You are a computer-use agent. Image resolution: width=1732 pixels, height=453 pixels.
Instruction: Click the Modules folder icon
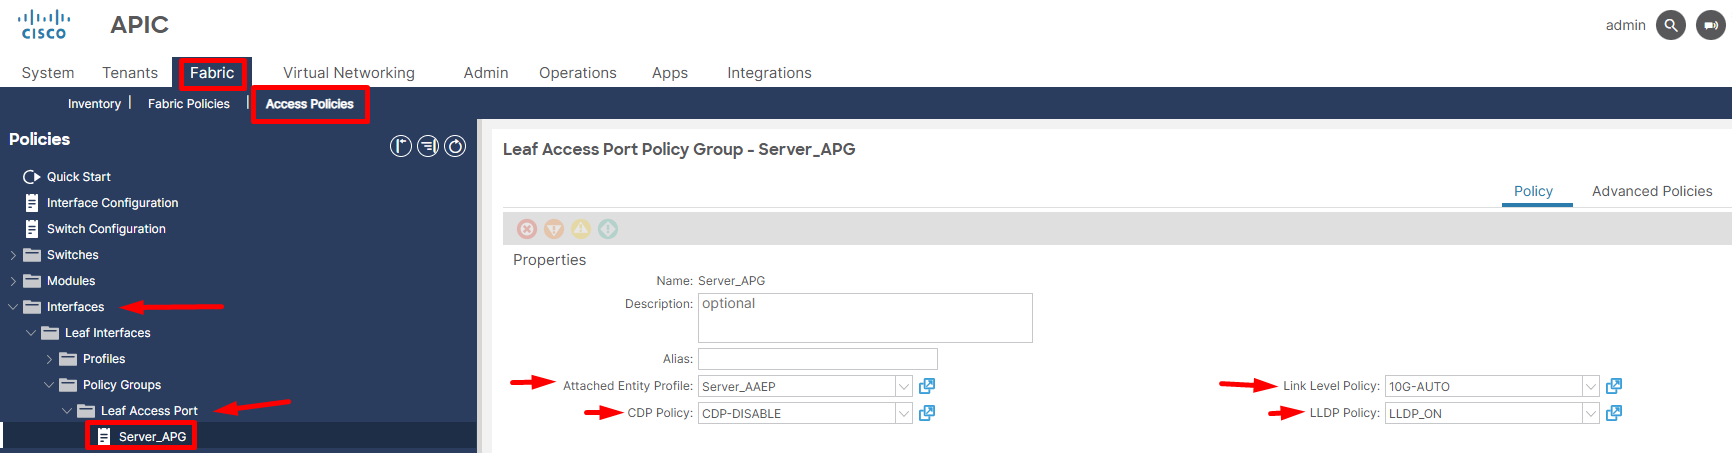click(32, 281)
